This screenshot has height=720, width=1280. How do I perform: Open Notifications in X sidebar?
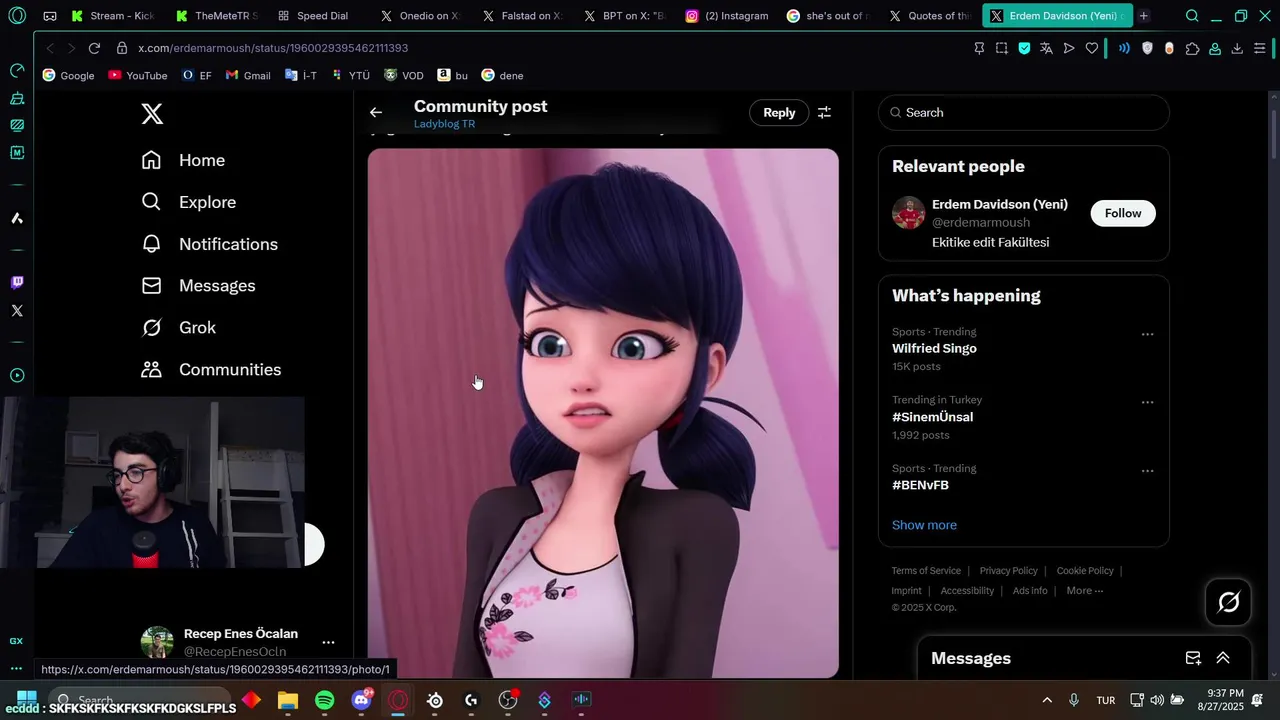[x=210, y=244]
